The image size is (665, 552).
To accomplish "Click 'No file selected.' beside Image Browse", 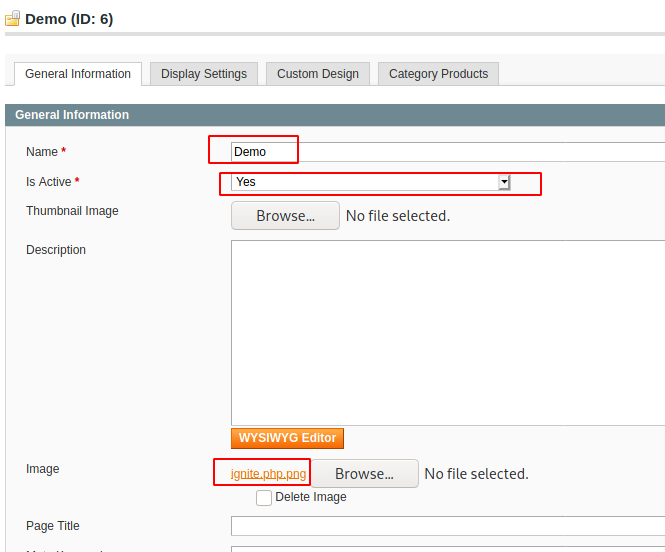I will [477, 474].
